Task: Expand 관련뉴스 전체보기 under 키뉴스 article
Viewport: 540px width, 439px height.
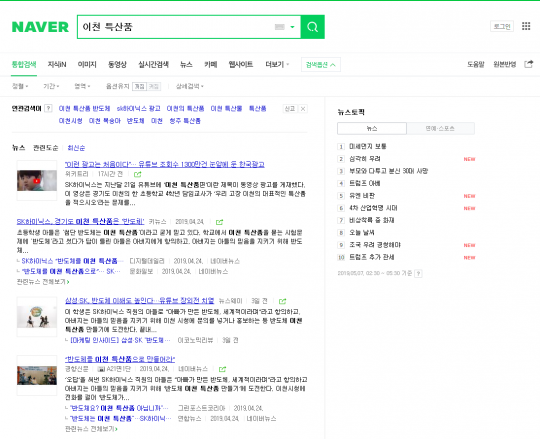Action: click(43, 282)
